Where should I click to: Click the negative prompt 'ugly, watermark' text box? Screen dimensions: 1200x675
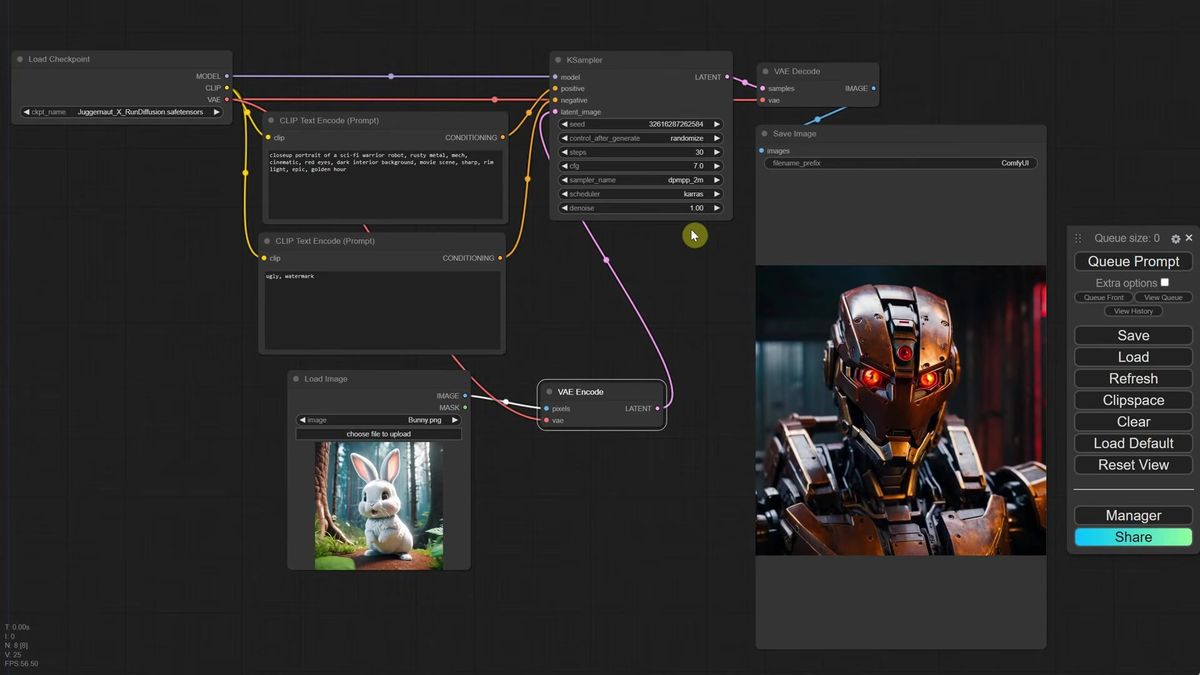(x=381, y=309)
